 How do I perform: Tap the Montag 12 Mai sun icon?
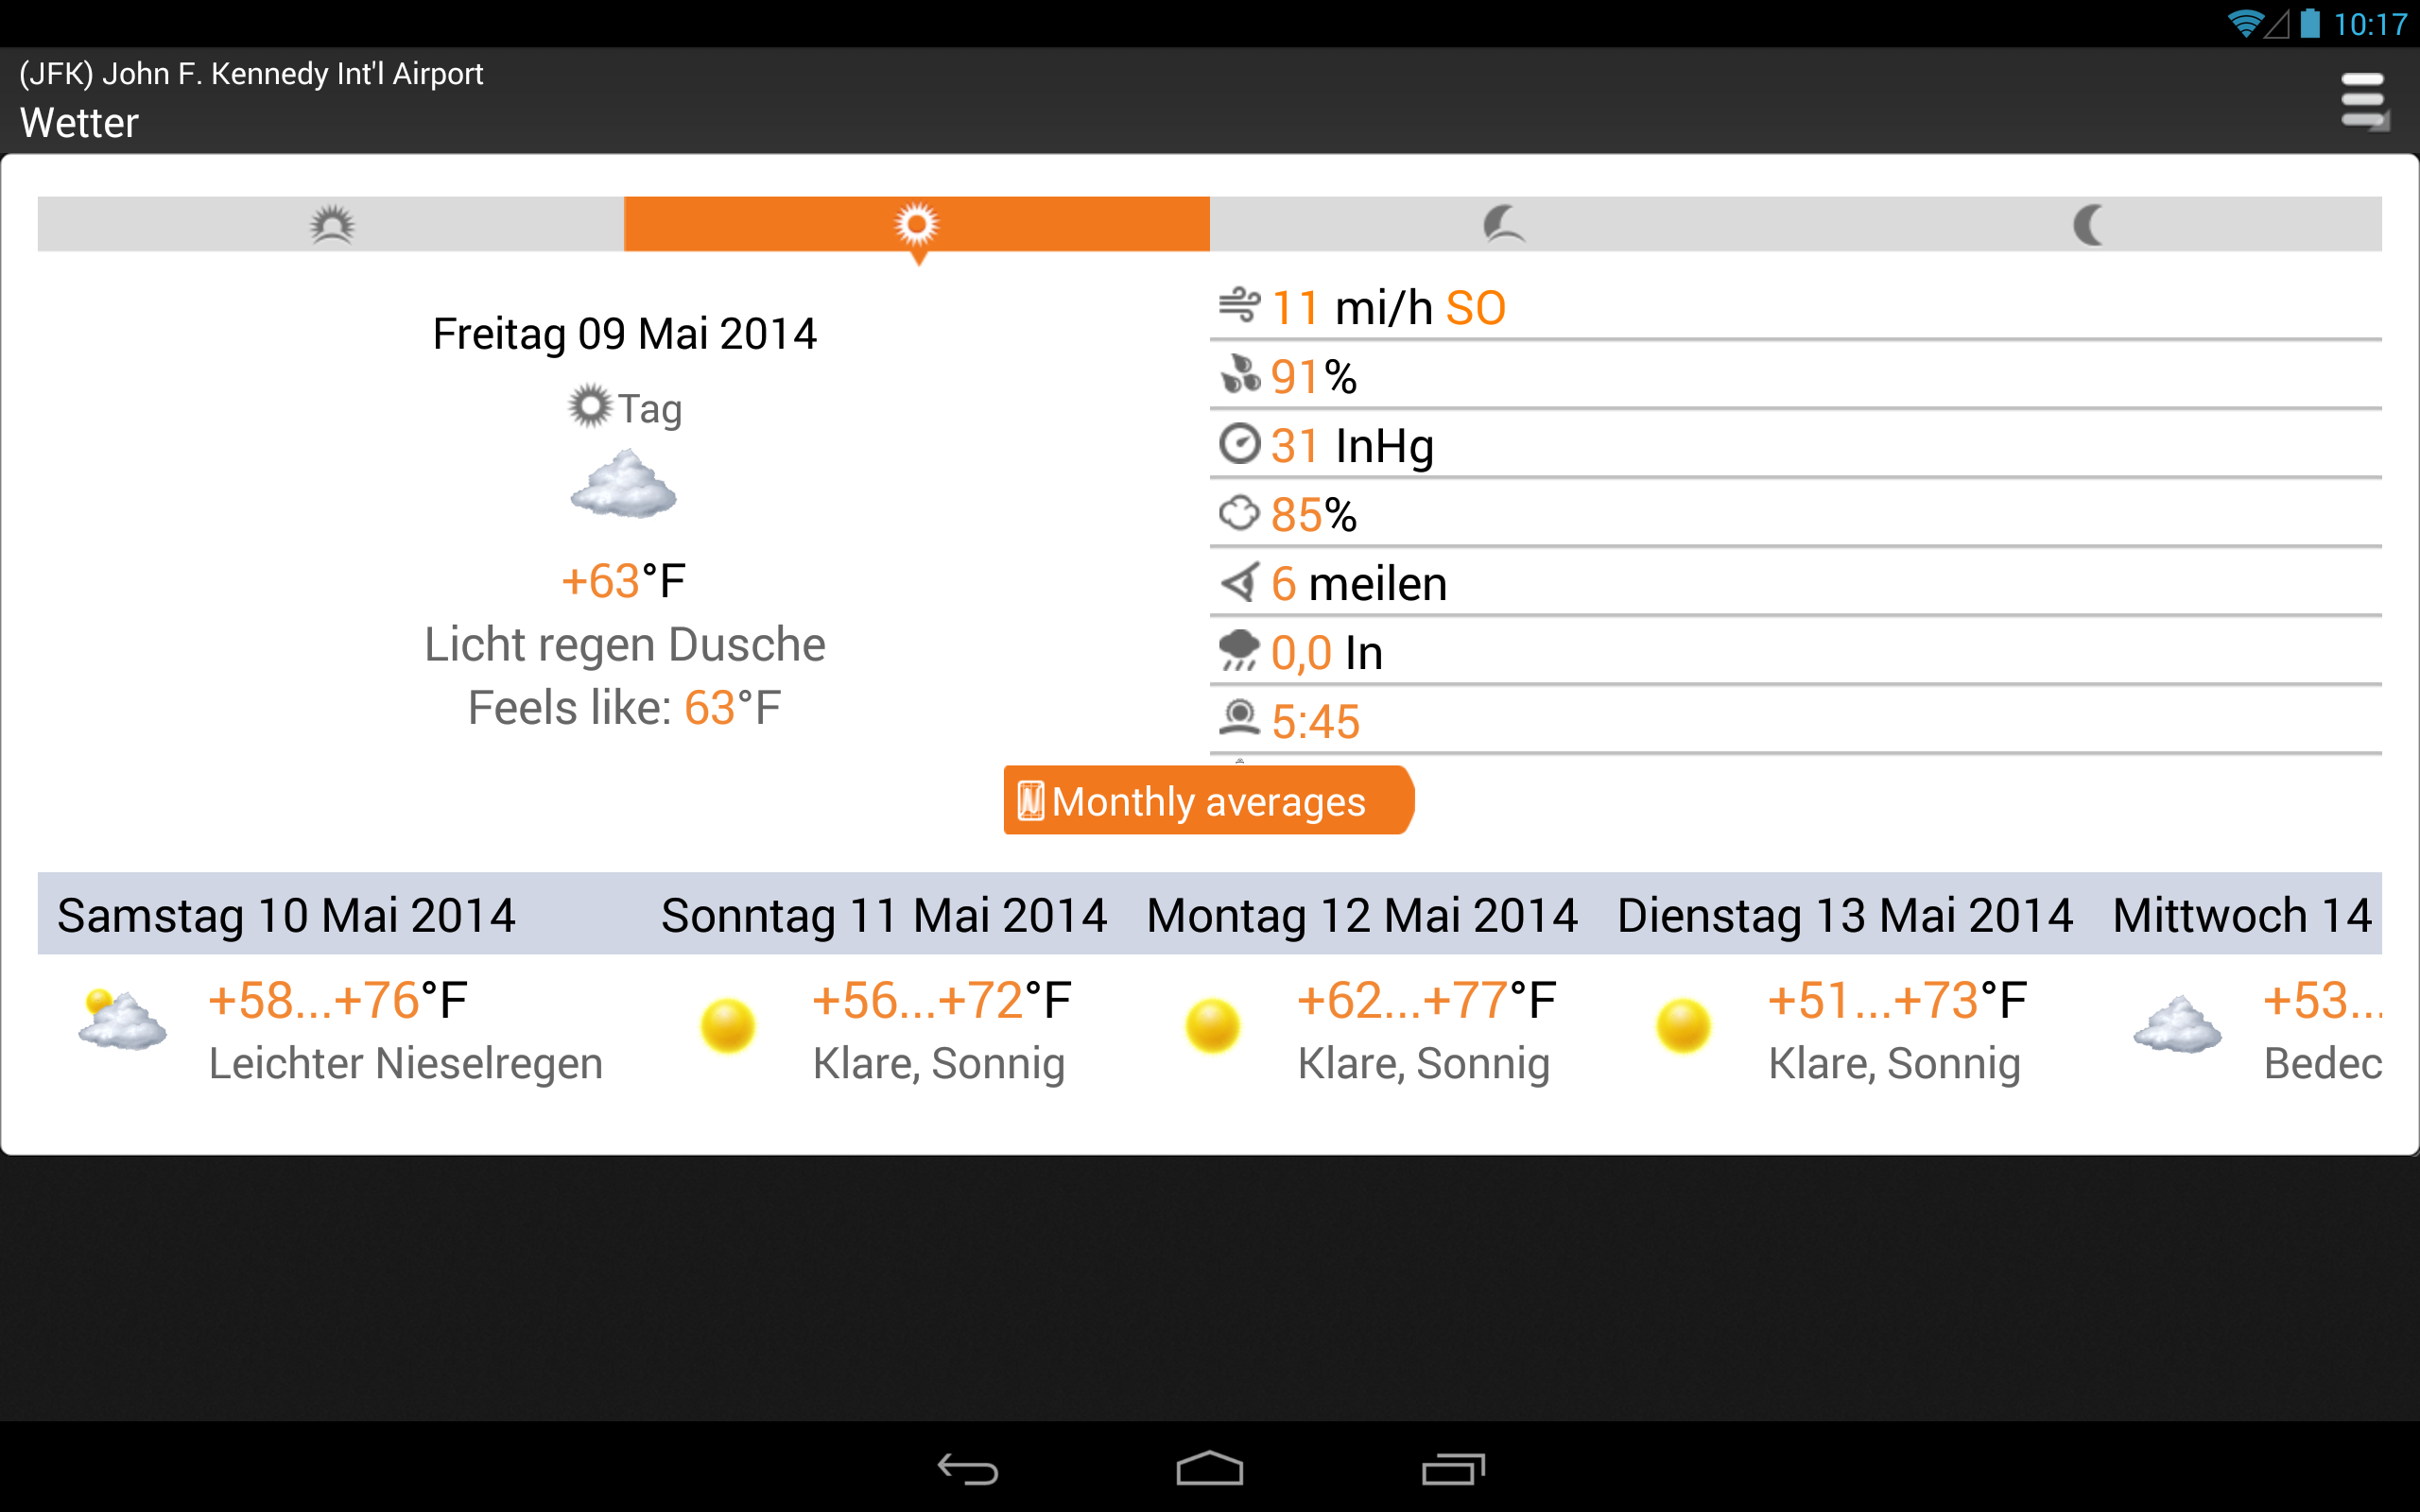1212,1027
